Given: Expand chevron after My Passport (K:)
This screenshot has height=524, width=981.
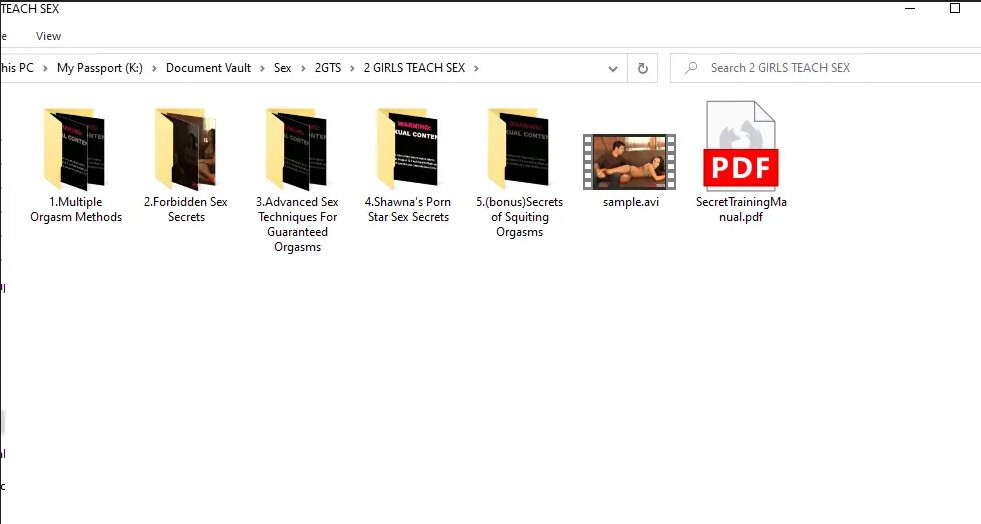Looking at the screenshot, I should 154,68.
